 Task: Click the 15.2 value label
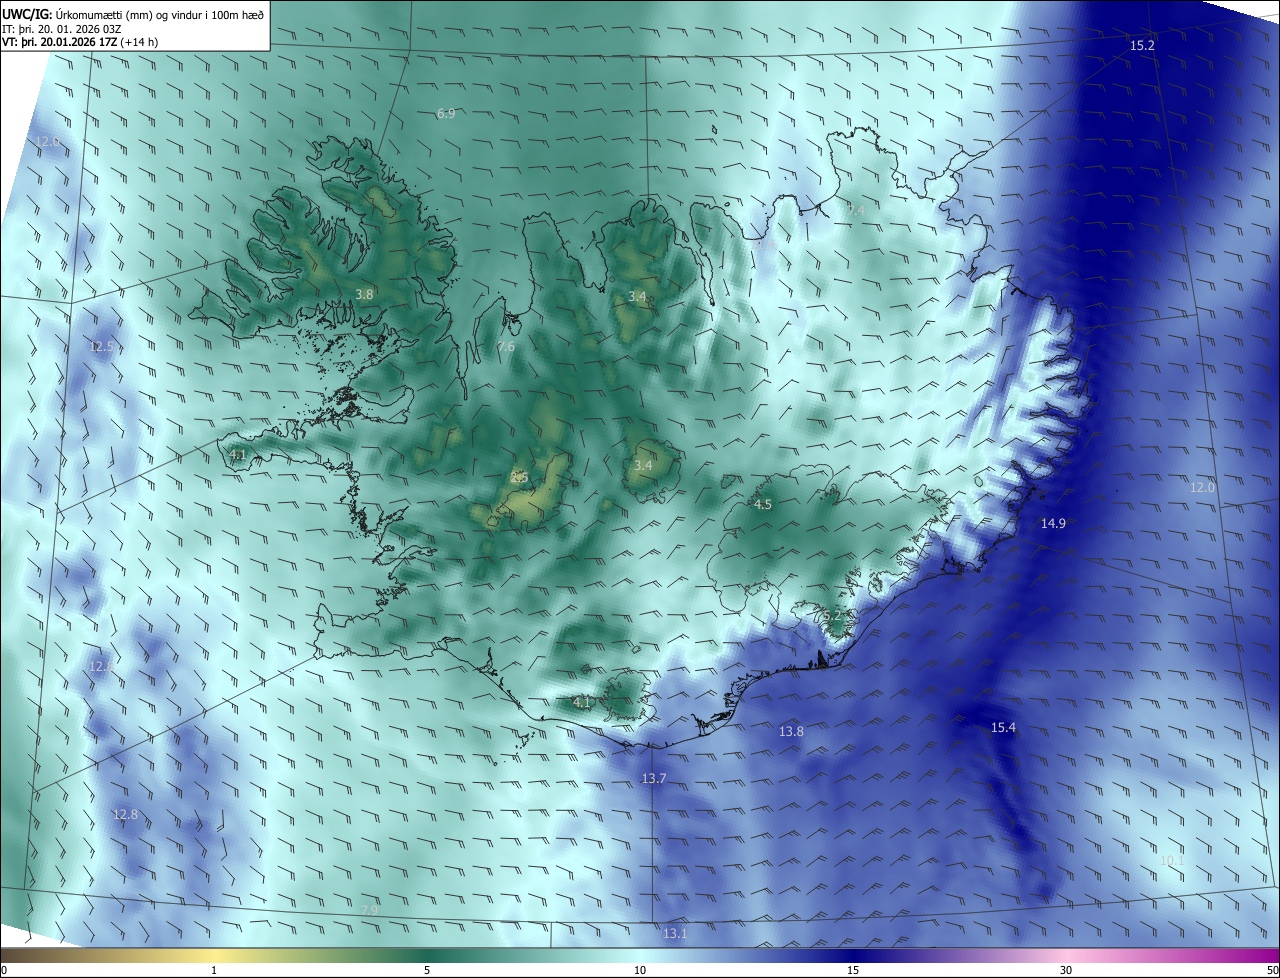1142,46
